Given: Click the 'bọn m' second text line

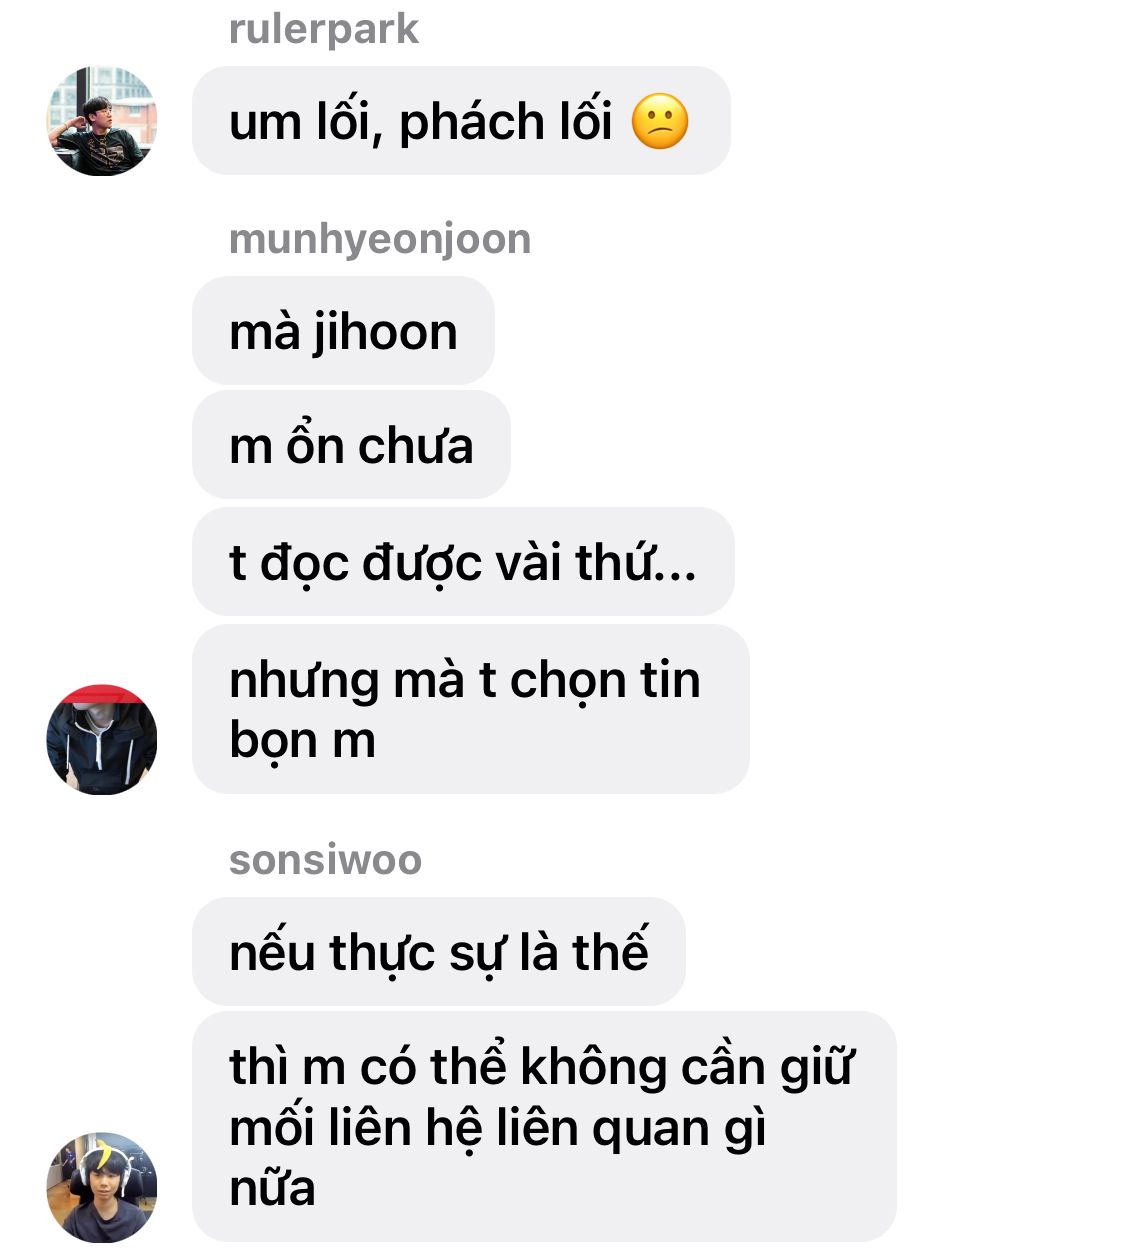Looking at the screenshot, I should pyautogui.click(x=302, y=742).
